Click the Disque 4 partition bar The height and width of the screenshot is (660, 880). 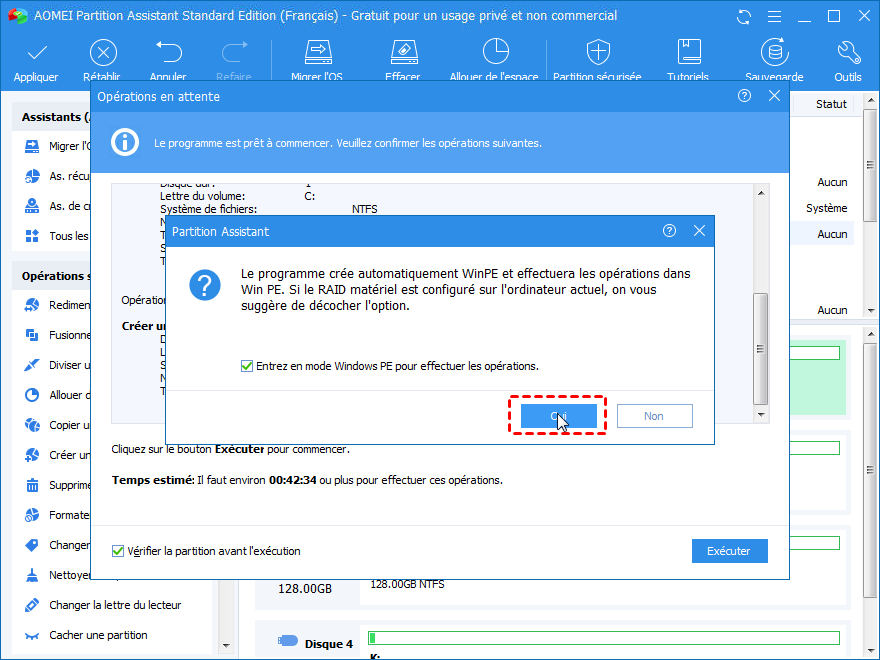tap(604, 638)
